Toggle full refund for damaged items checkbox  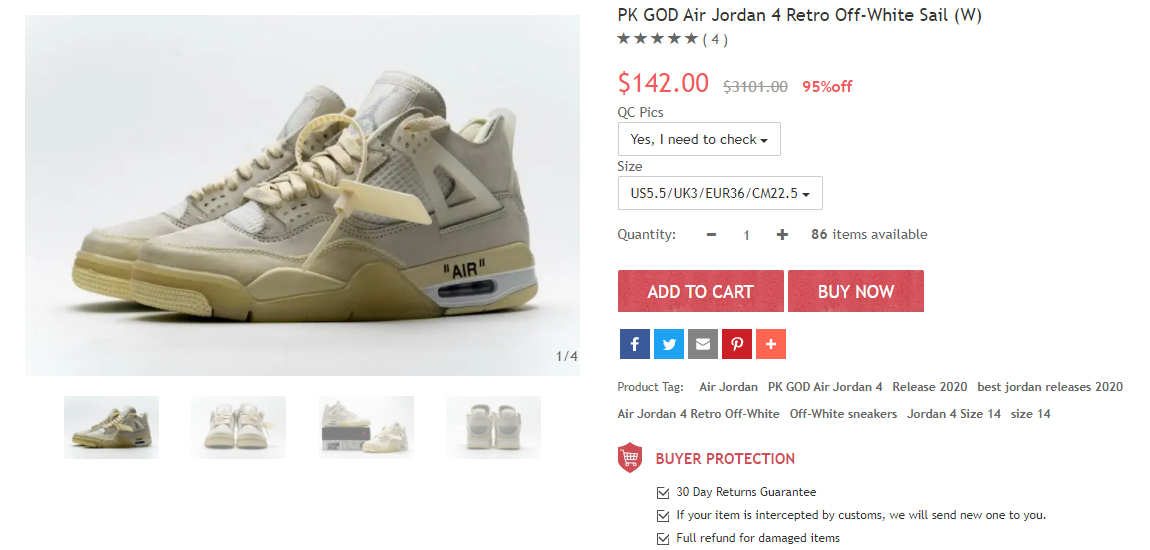click(663, 538)
